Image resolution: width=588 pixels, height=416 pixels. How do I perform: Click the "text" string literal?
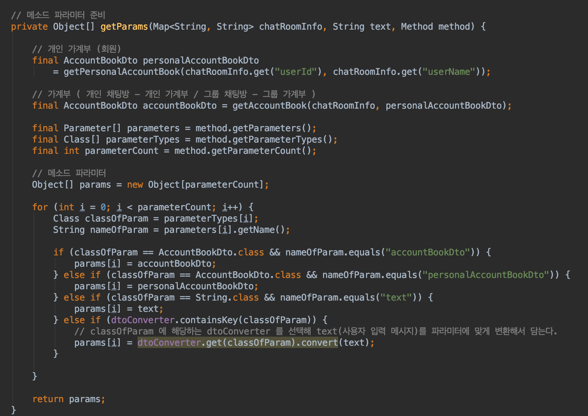click(396, 297)
